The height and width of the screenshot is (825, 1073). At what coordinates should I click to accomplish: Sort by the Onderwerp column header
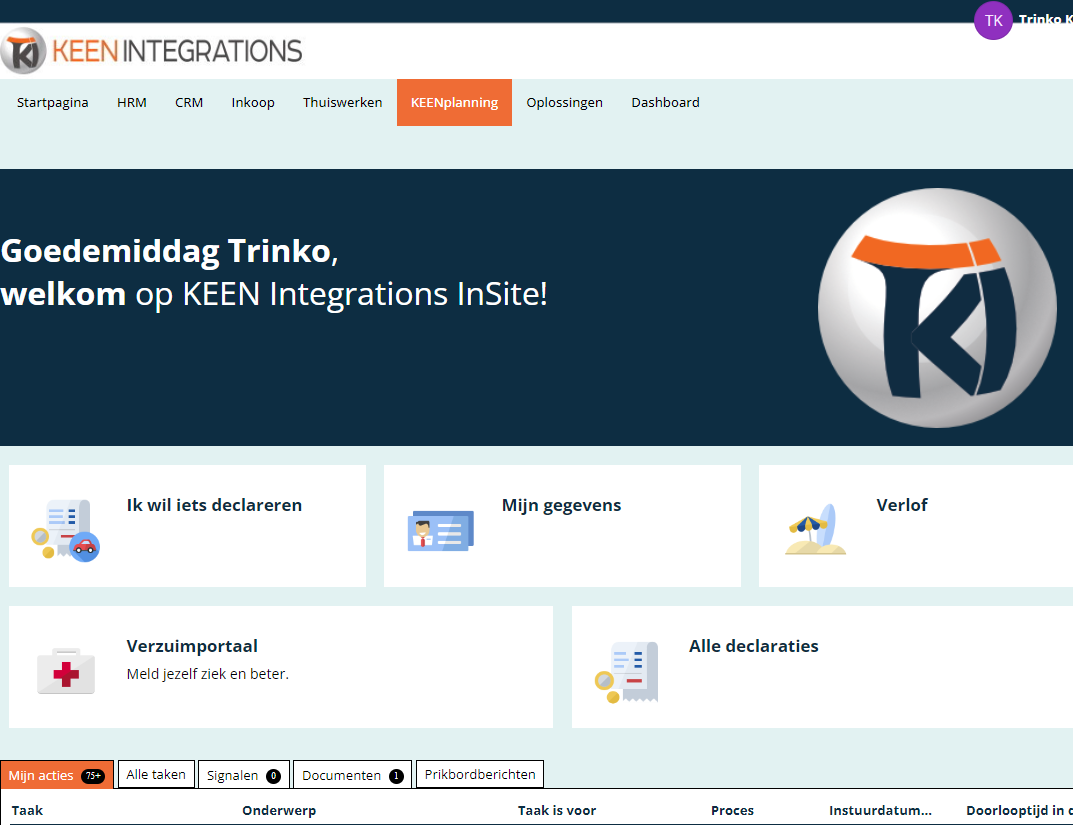(x=279, y=811)
